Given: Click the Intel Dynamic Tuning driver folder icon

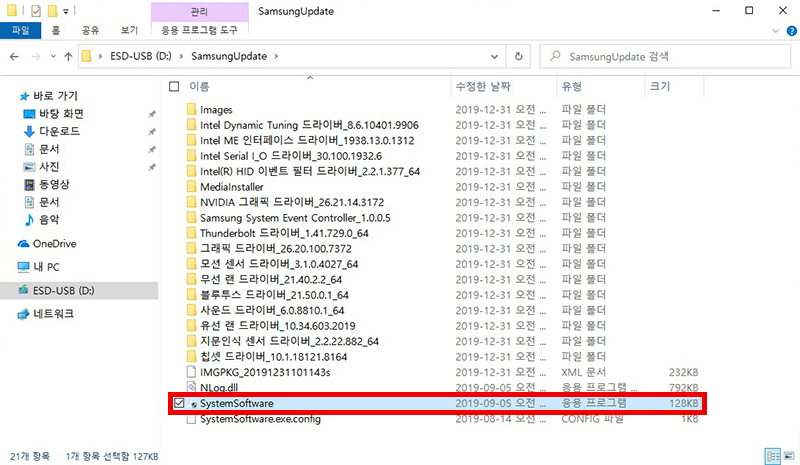Looking at the screenshot, I should point(191,125).
